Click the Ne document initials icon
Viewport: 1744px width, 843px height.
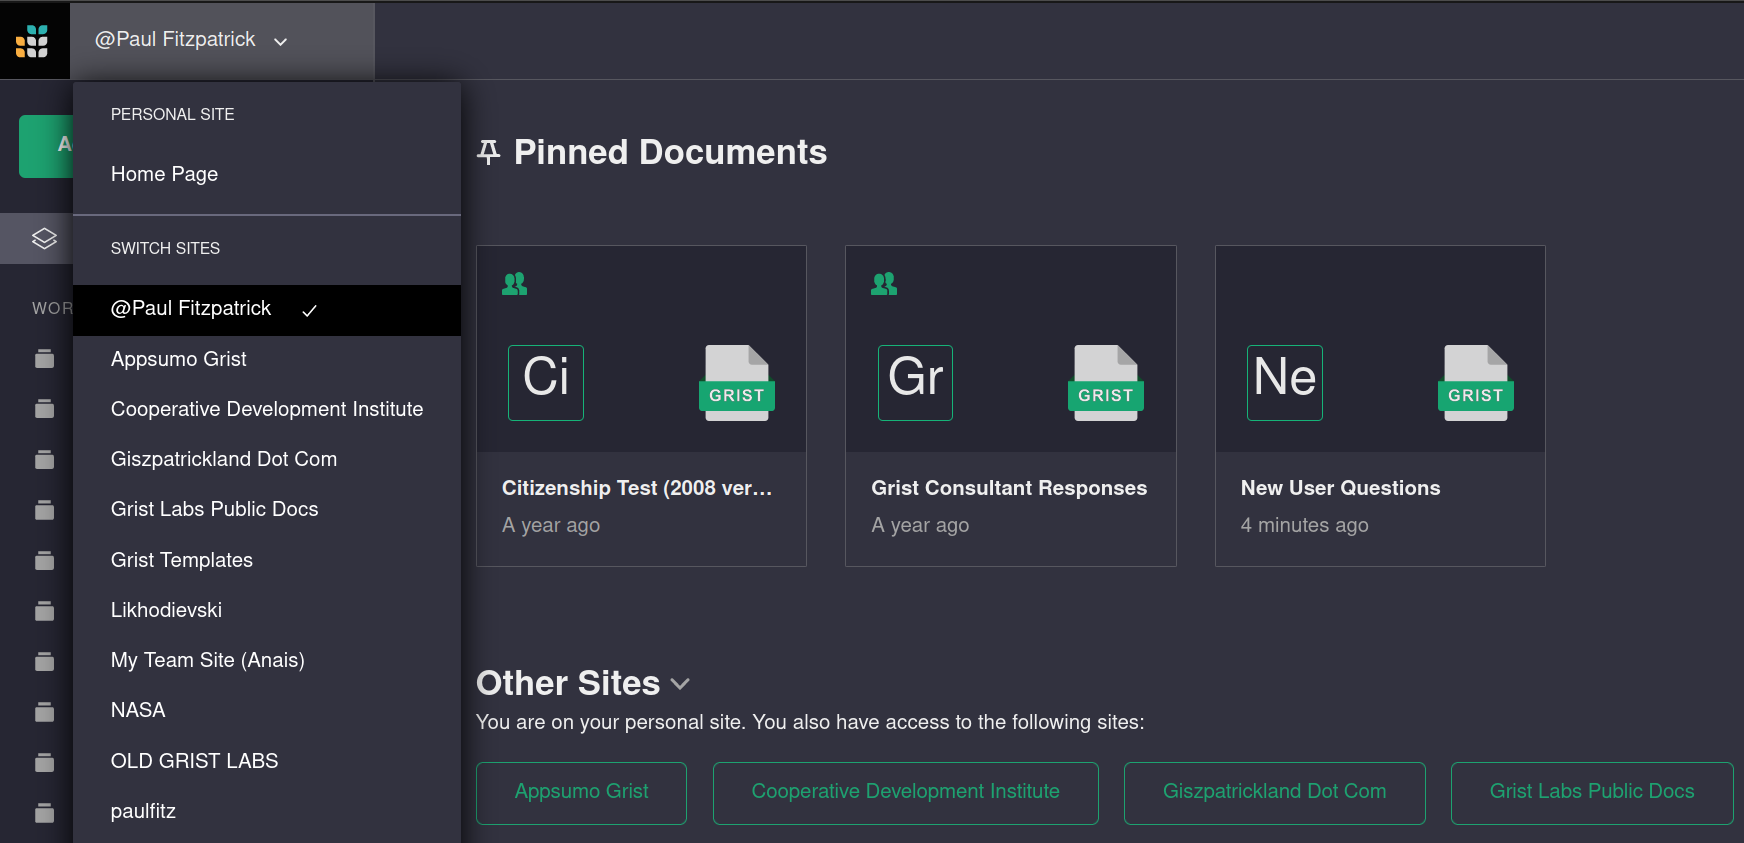coord(1285,383)
